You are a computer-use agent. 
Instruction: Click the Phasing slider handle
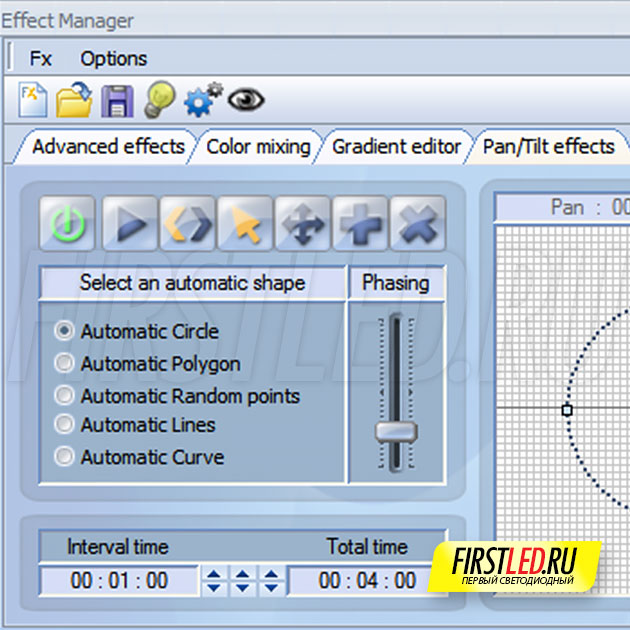click(396, 433)
